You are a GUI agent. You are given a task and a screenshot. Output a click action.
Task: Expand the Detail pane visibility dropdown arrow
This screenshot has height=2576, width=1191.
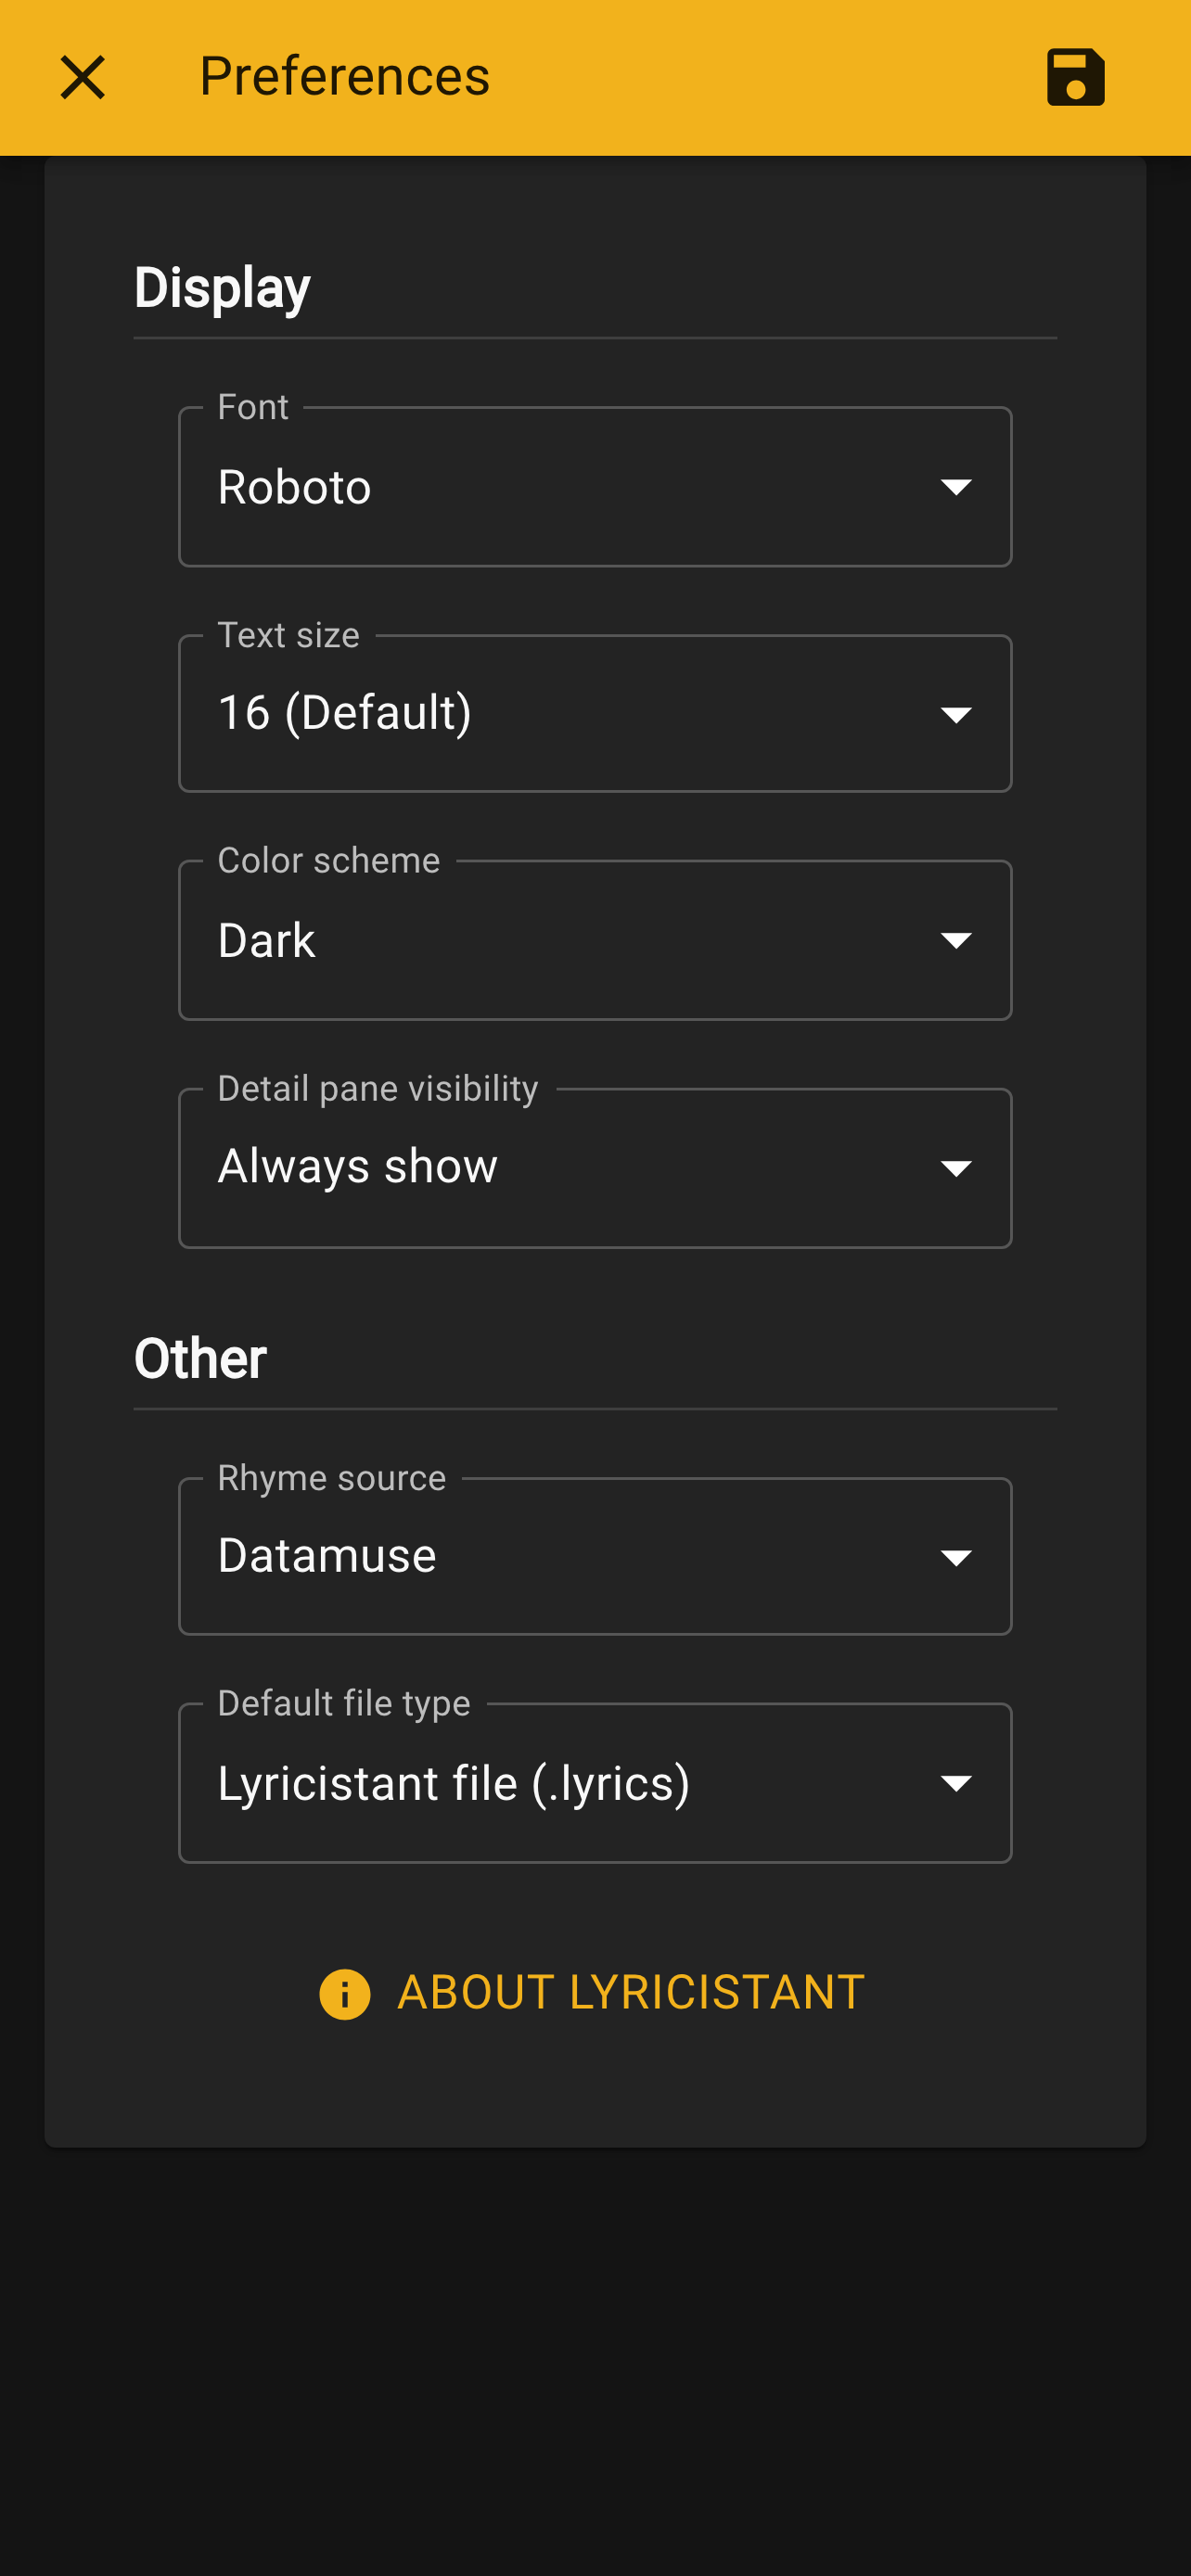coord(956,1168)
